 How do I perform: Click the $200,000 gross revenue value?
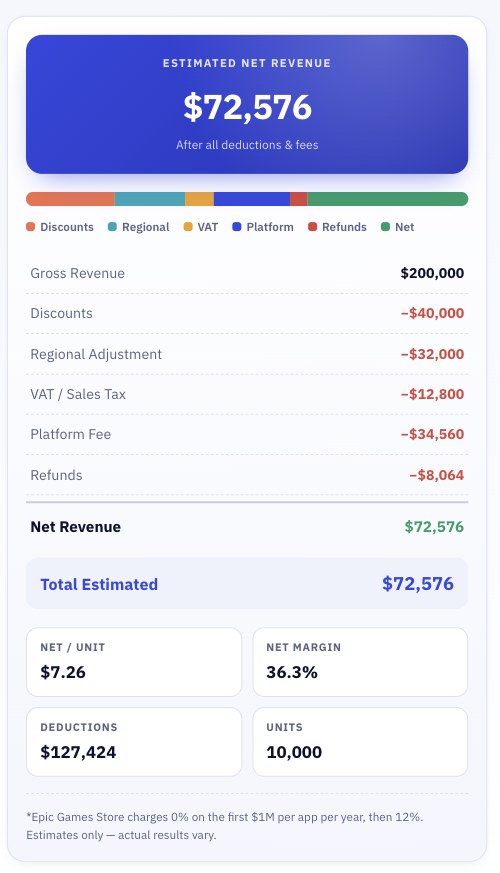pyautogui.click(x=432, y=273)
